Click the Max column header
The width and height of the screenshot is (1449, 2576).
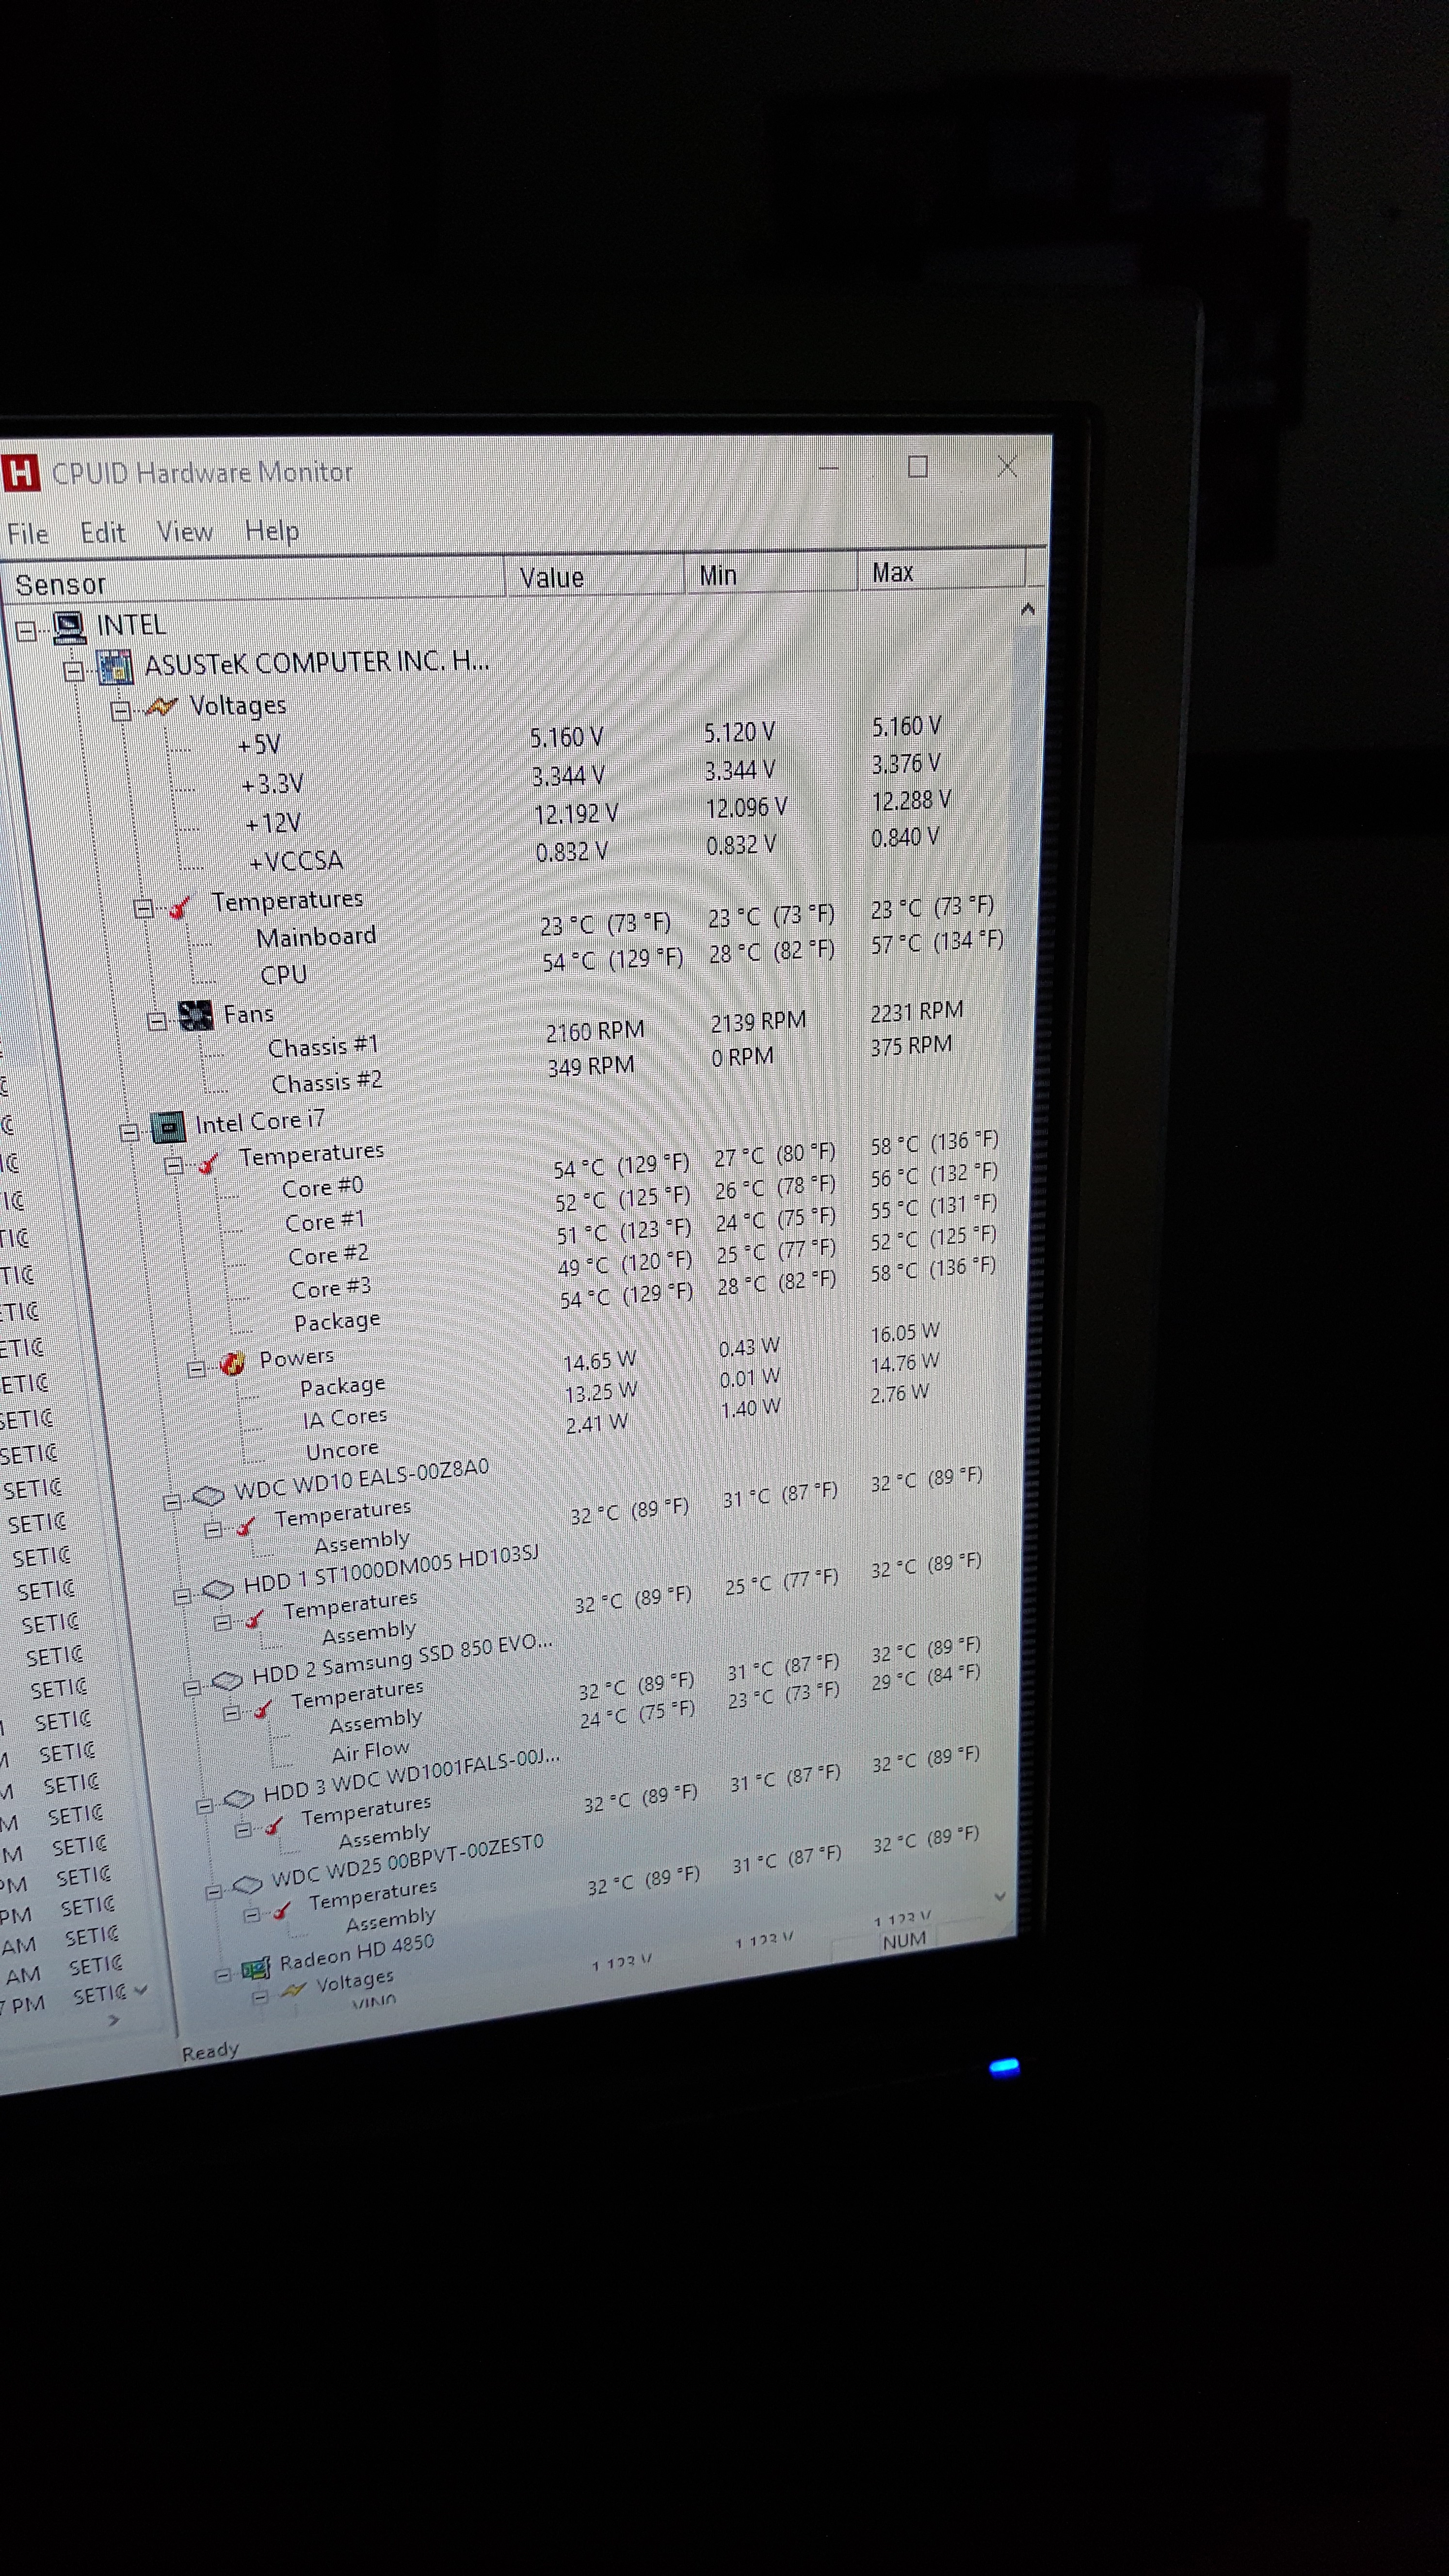pos(892,573)
